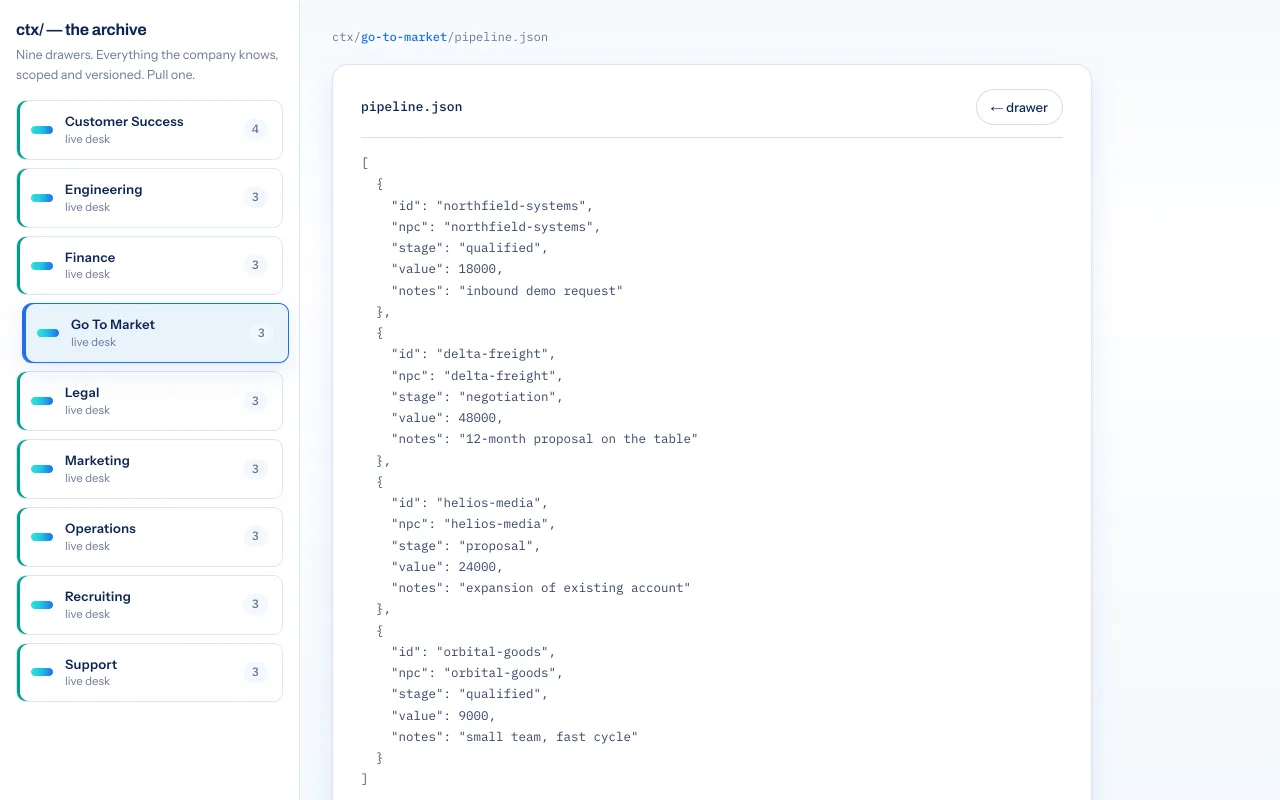The image size is (1280, 800).
Task: Click the "ctx/ — the archive" sidebar title
Action: click(81, 30)
